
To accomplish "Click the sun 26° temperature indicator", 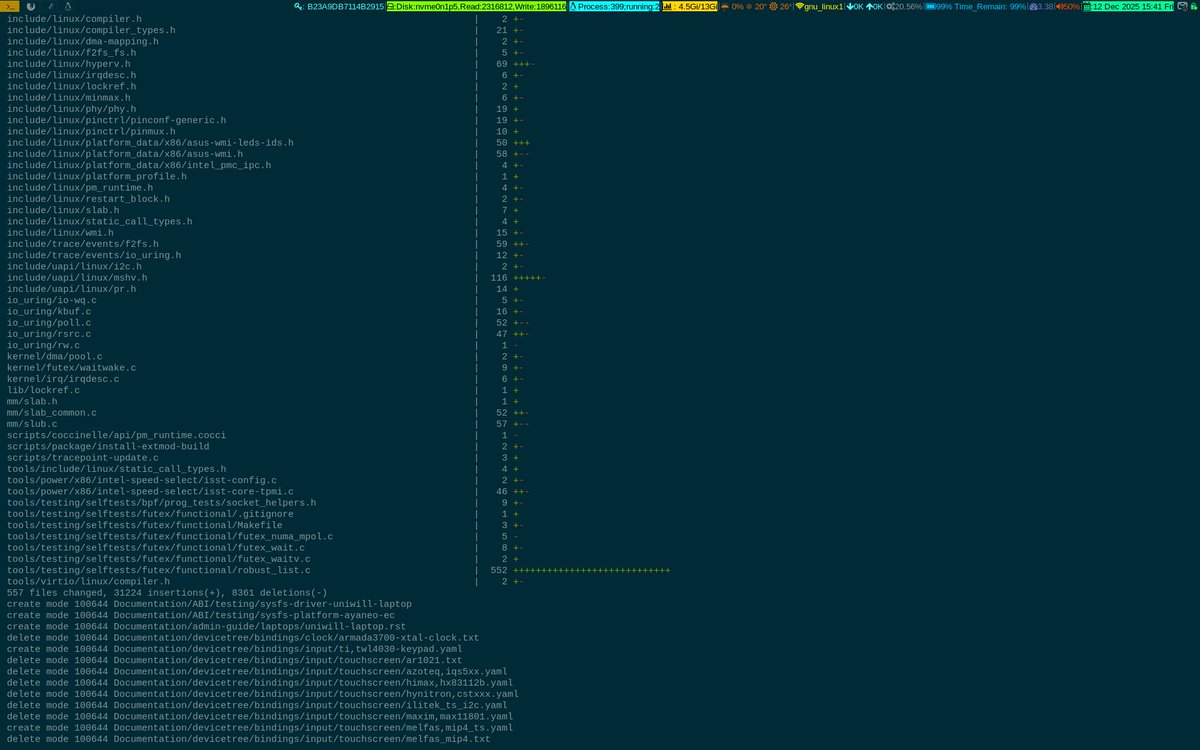I will tap(781, 6).
